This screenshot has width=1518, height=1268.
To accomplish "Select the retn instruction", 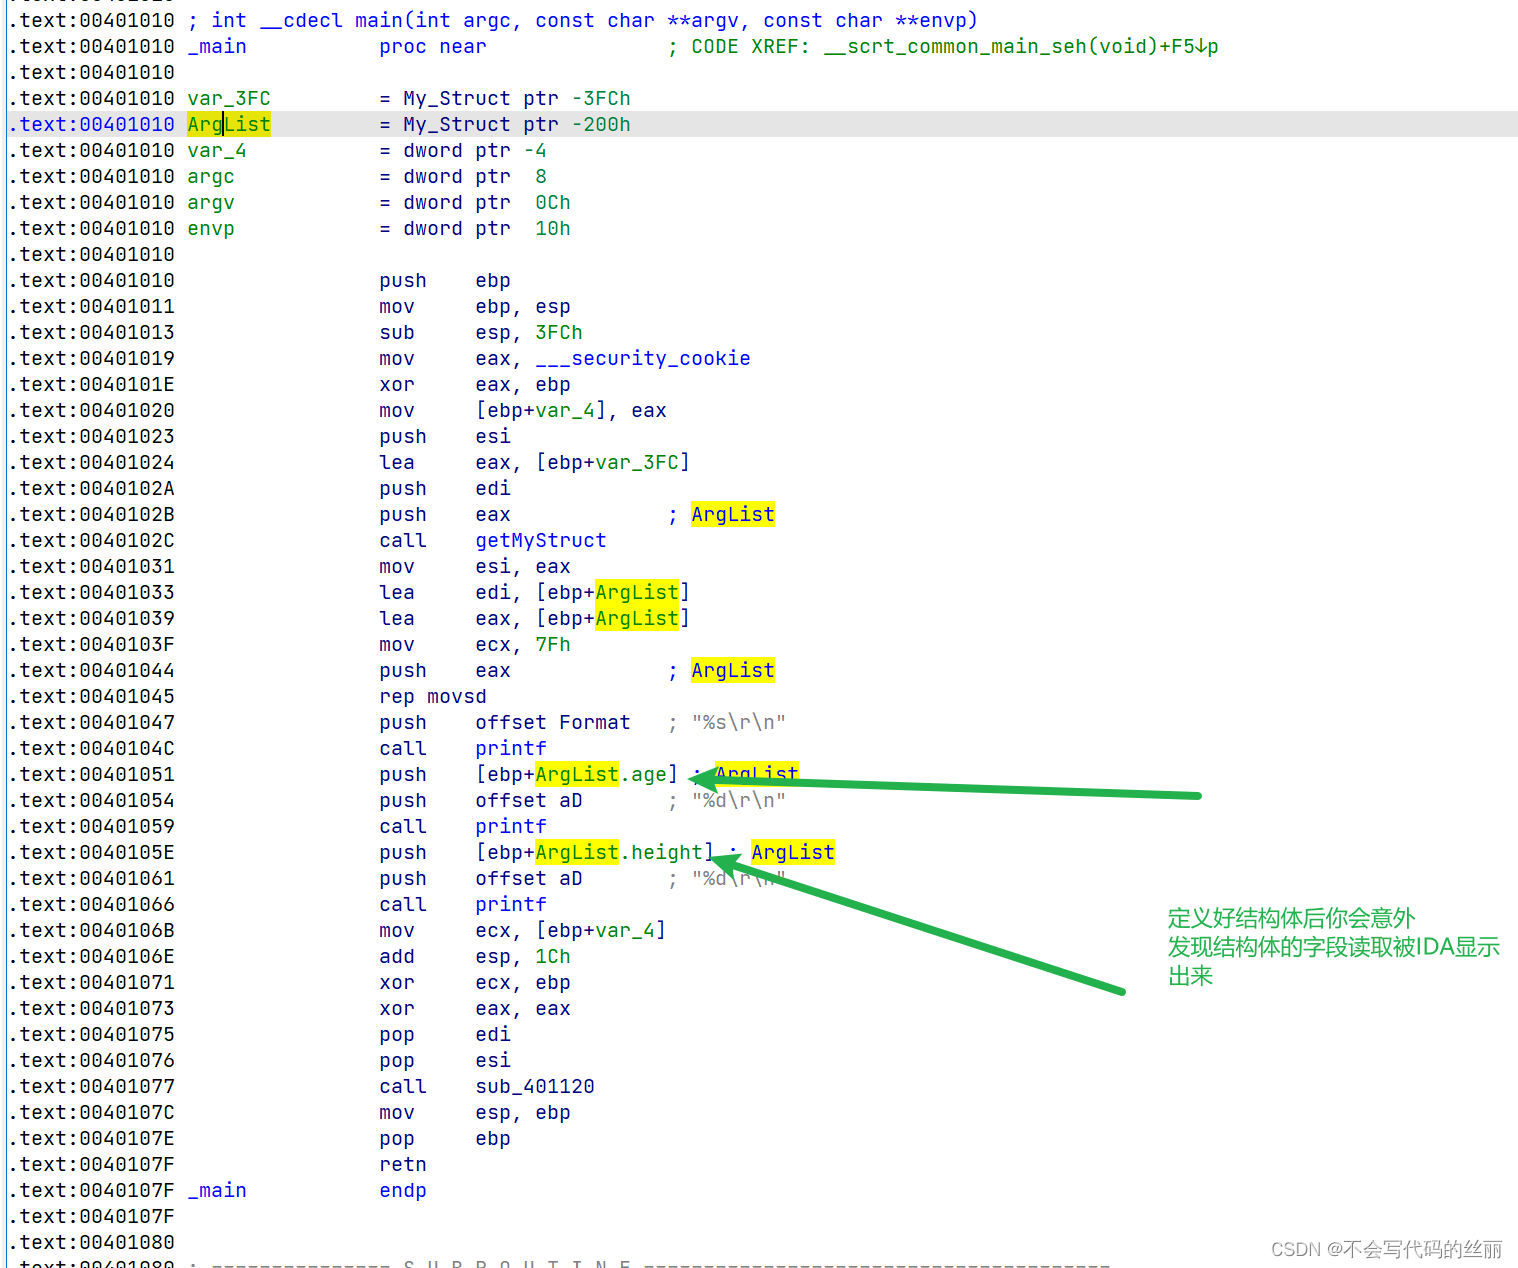I will (403, 1164).
